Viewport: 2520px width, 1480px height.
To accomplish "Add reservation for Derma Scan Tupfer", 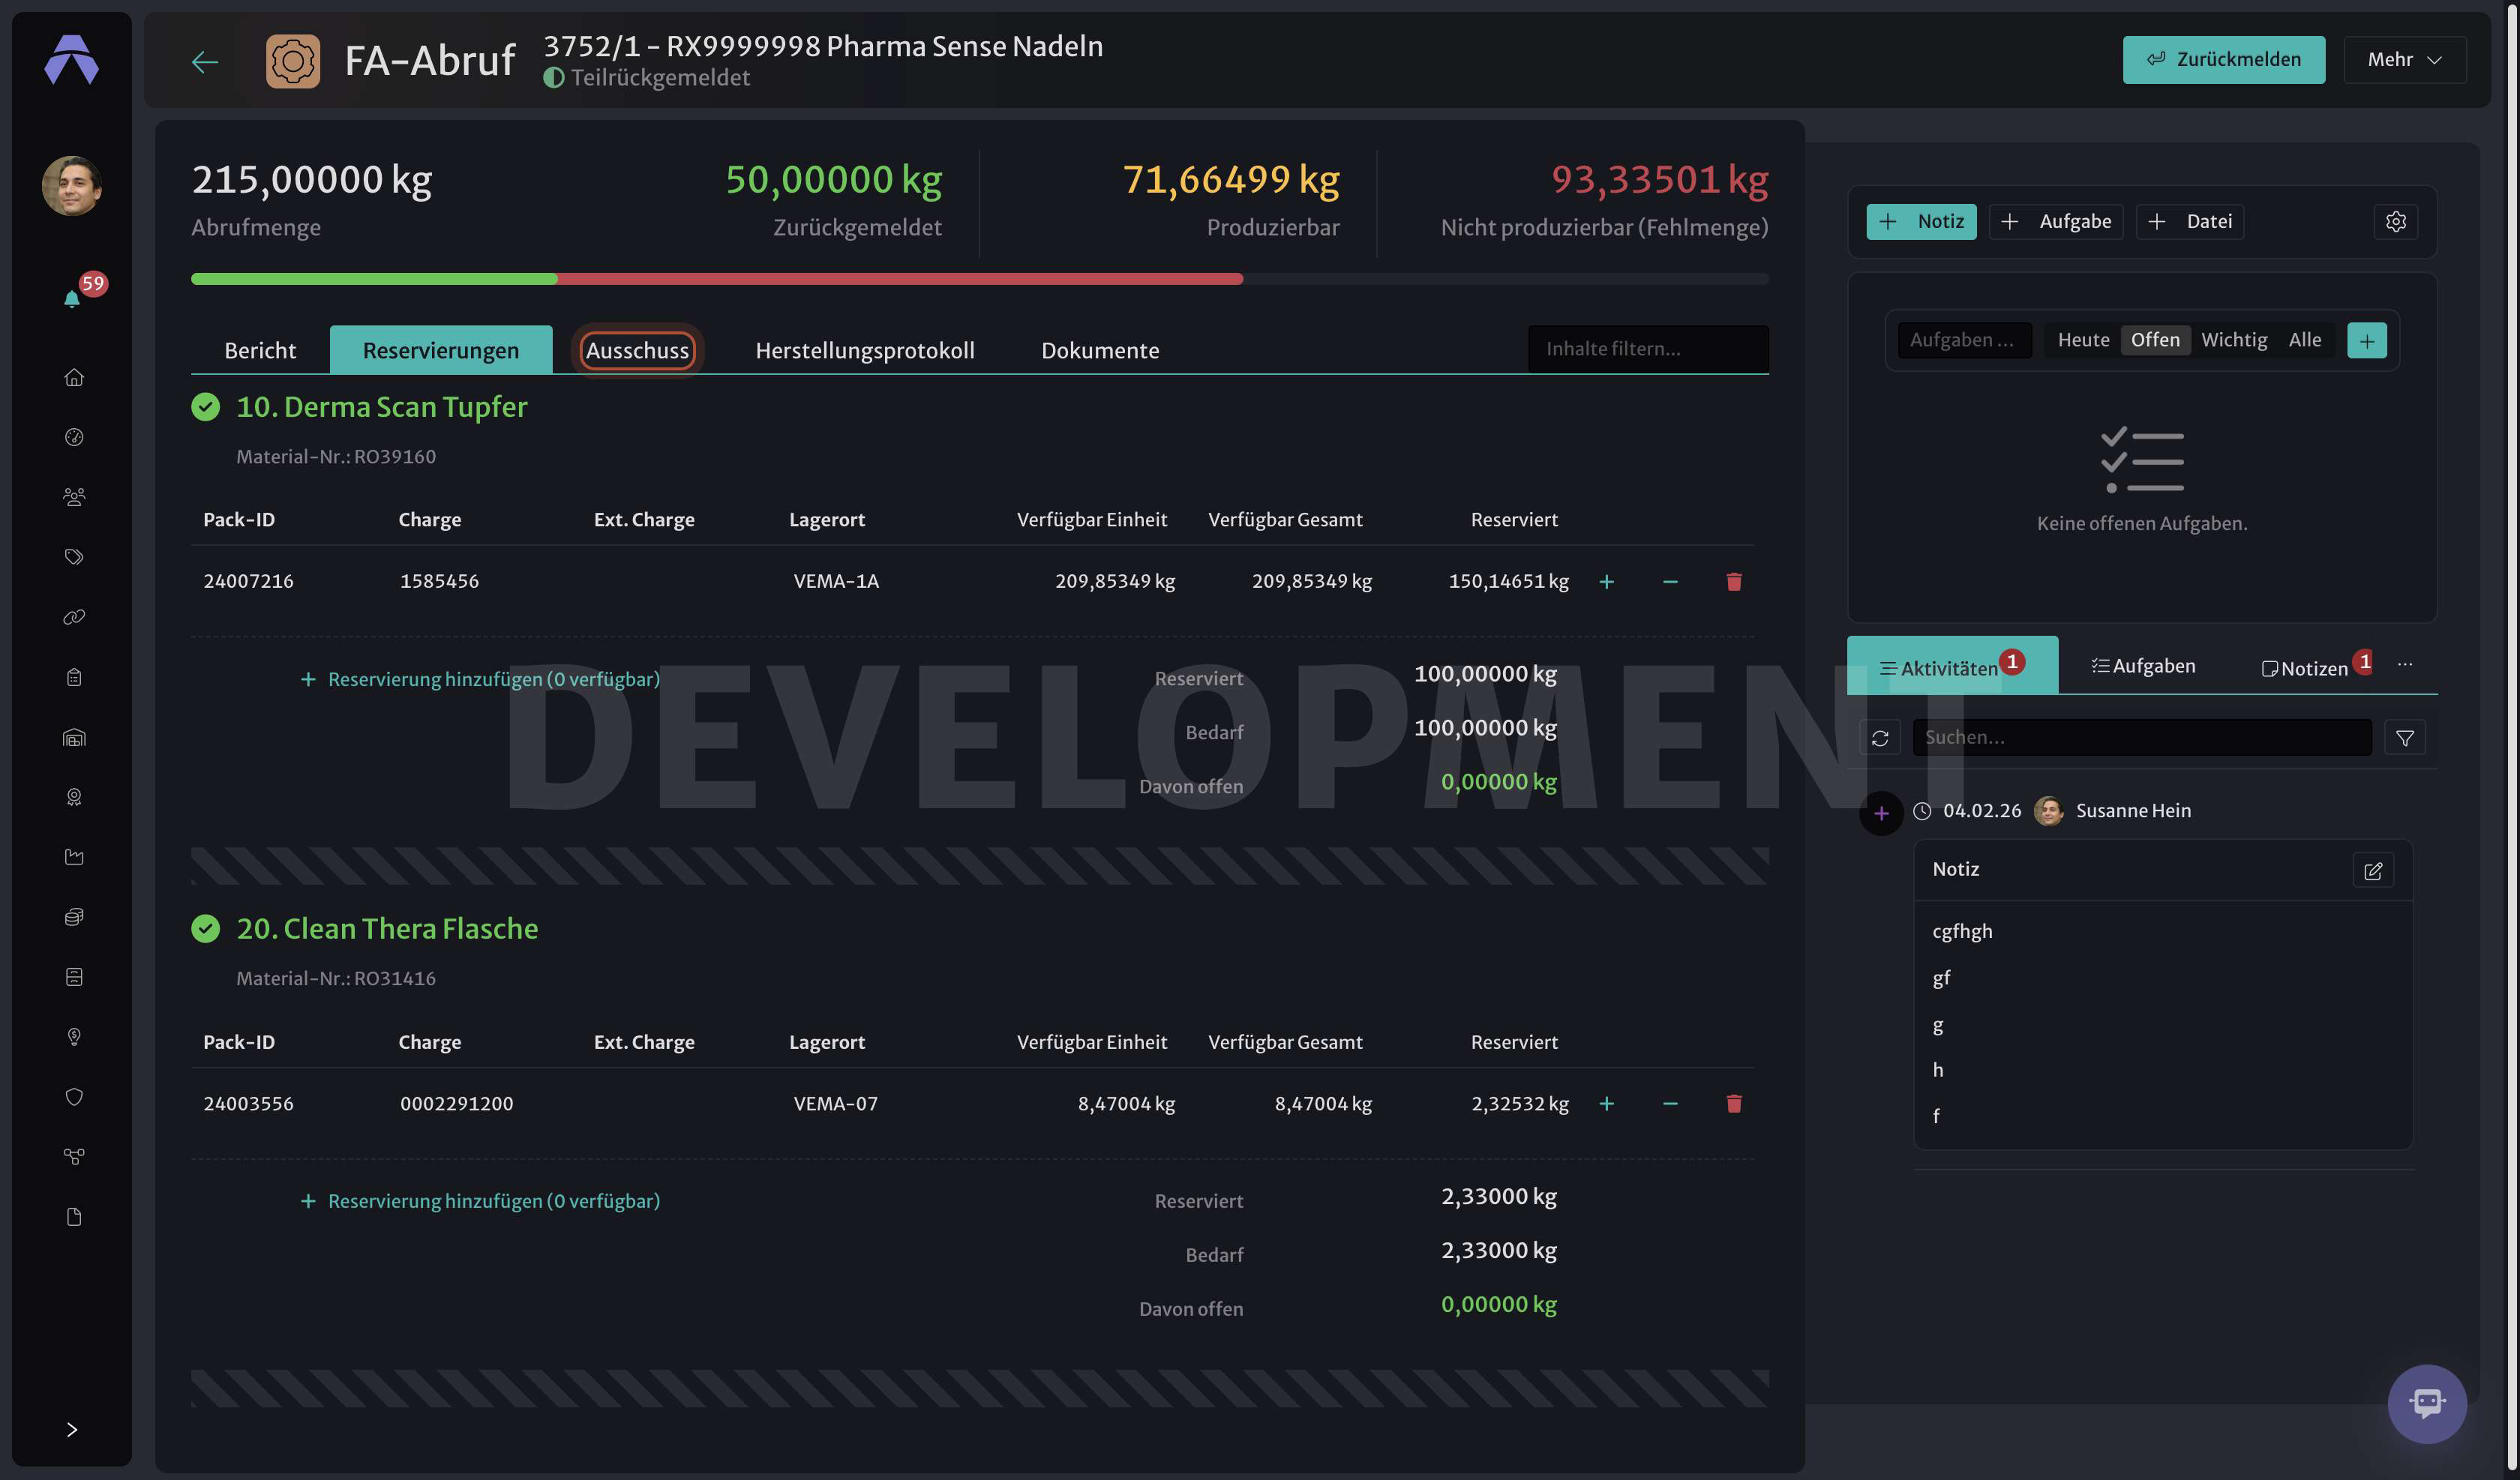I will click(x=480, y=679).
